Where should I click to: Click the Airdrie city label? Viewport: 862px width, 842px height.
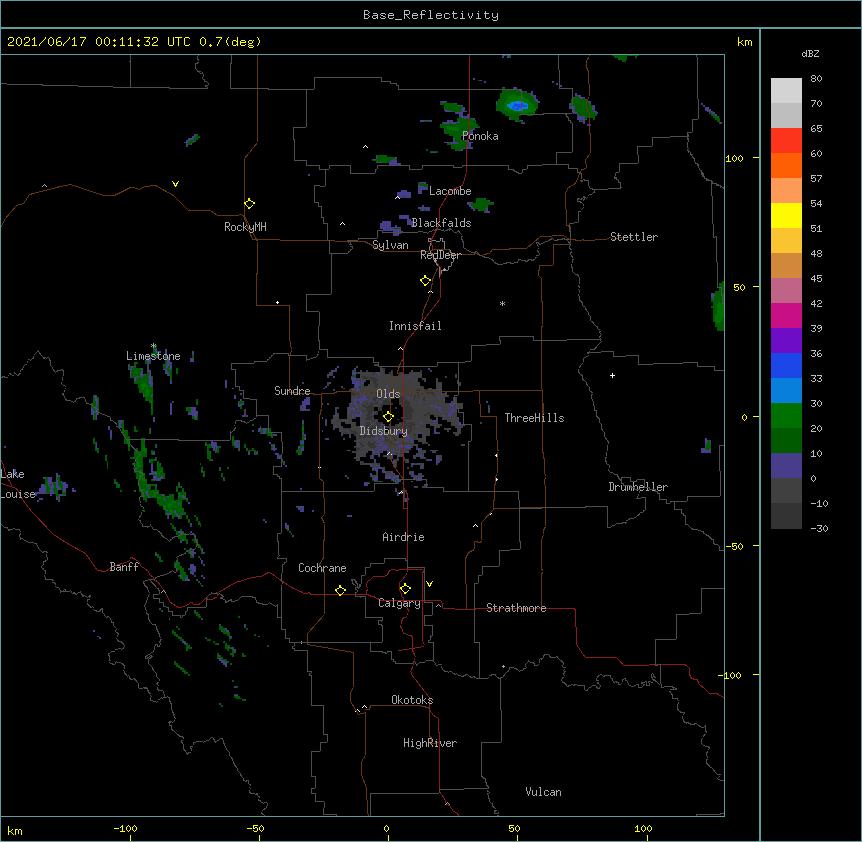(404, 537)
